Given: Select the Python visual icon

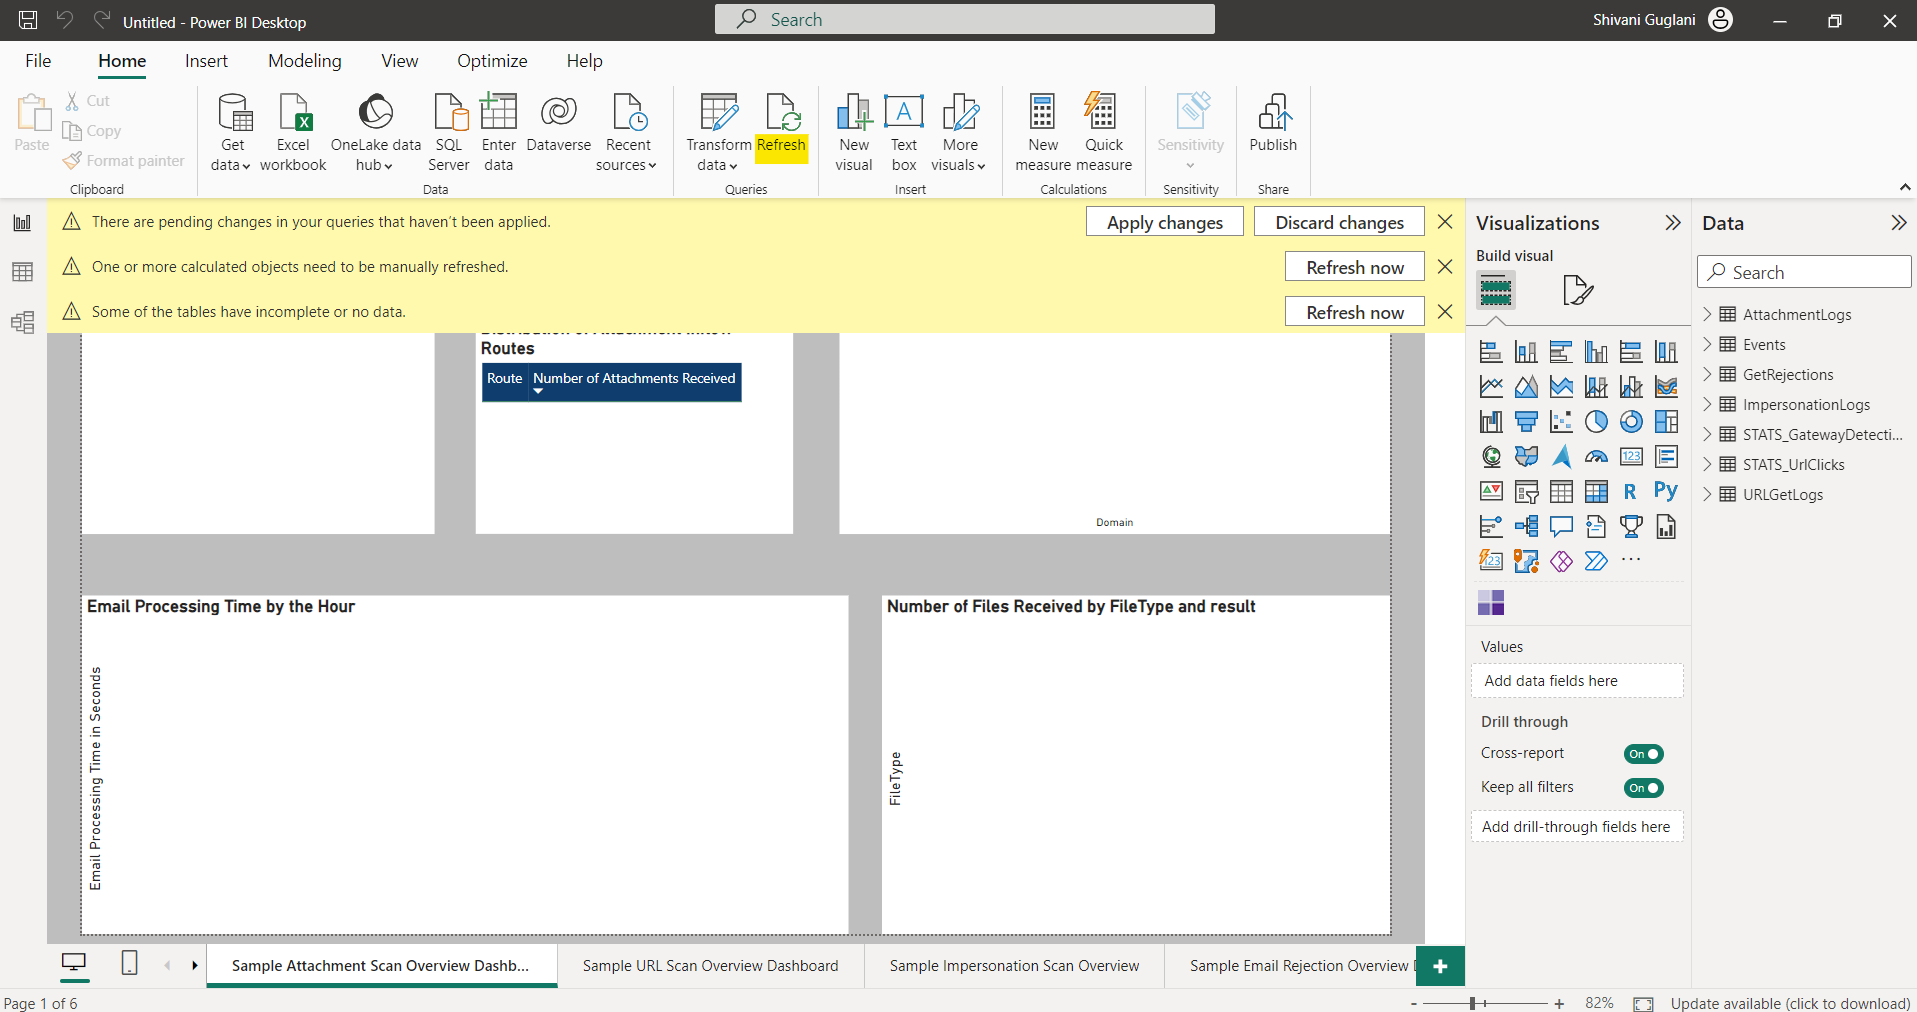Looking at the screenshot, I should 1665,491.
